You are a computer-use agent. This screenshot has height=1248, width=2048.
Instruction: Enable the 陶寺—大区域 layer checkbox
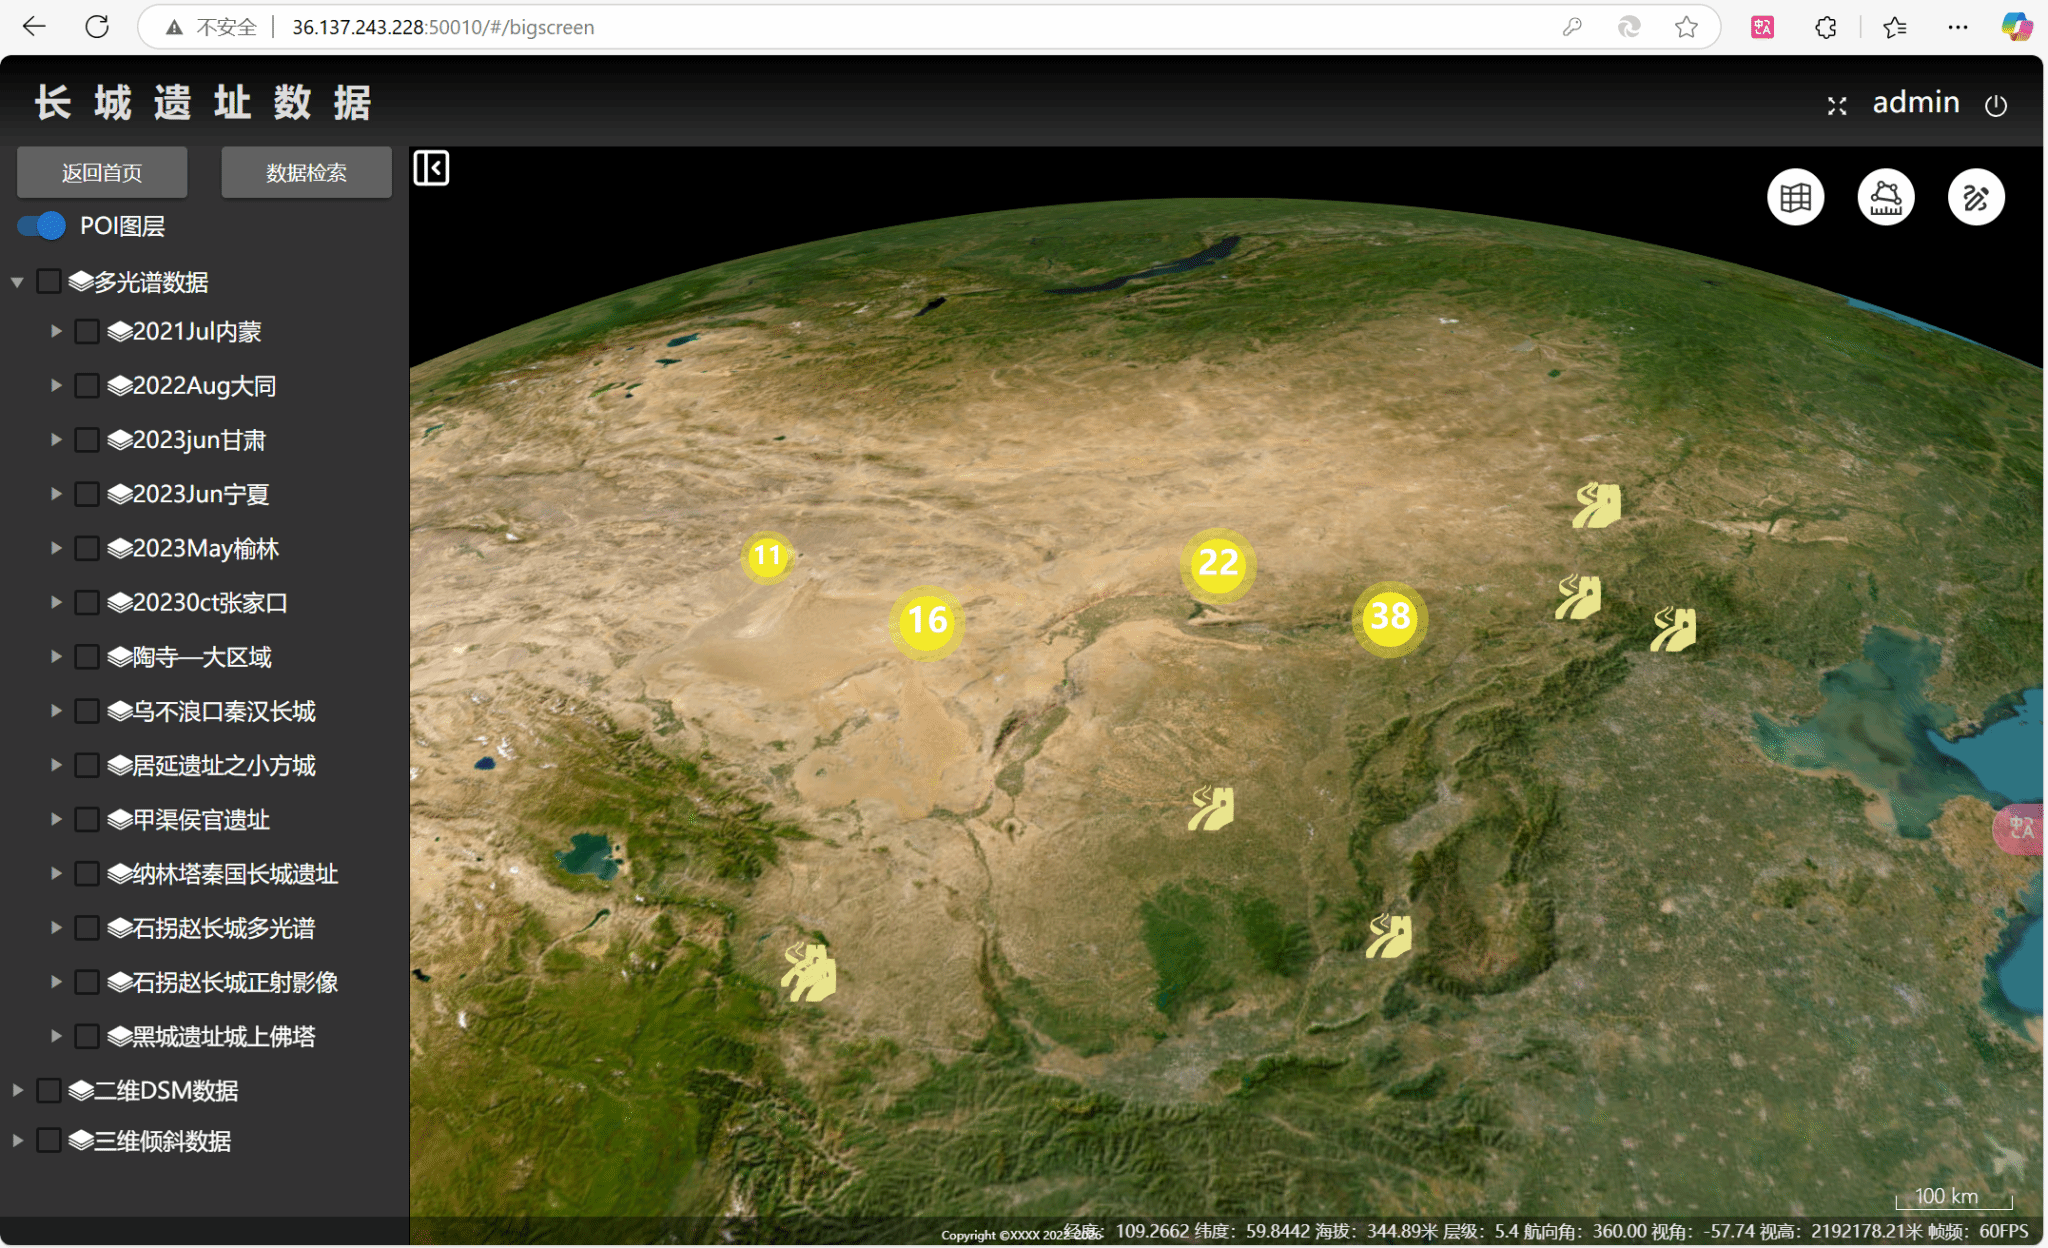pos(87,657)
